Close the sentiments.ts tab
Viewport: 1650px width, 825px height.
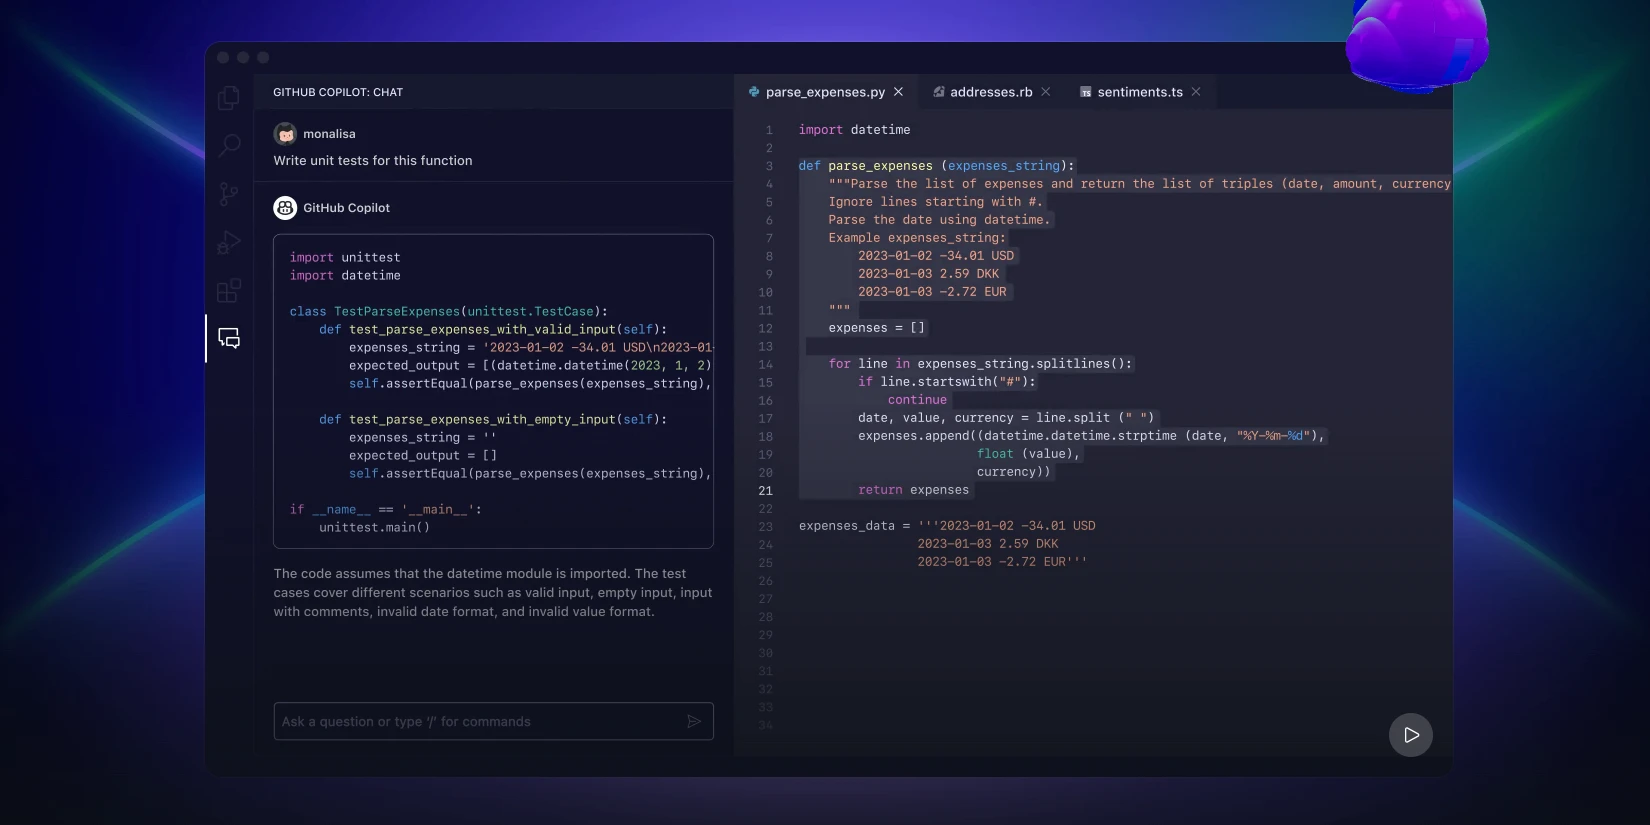[x=1196, y=92]
